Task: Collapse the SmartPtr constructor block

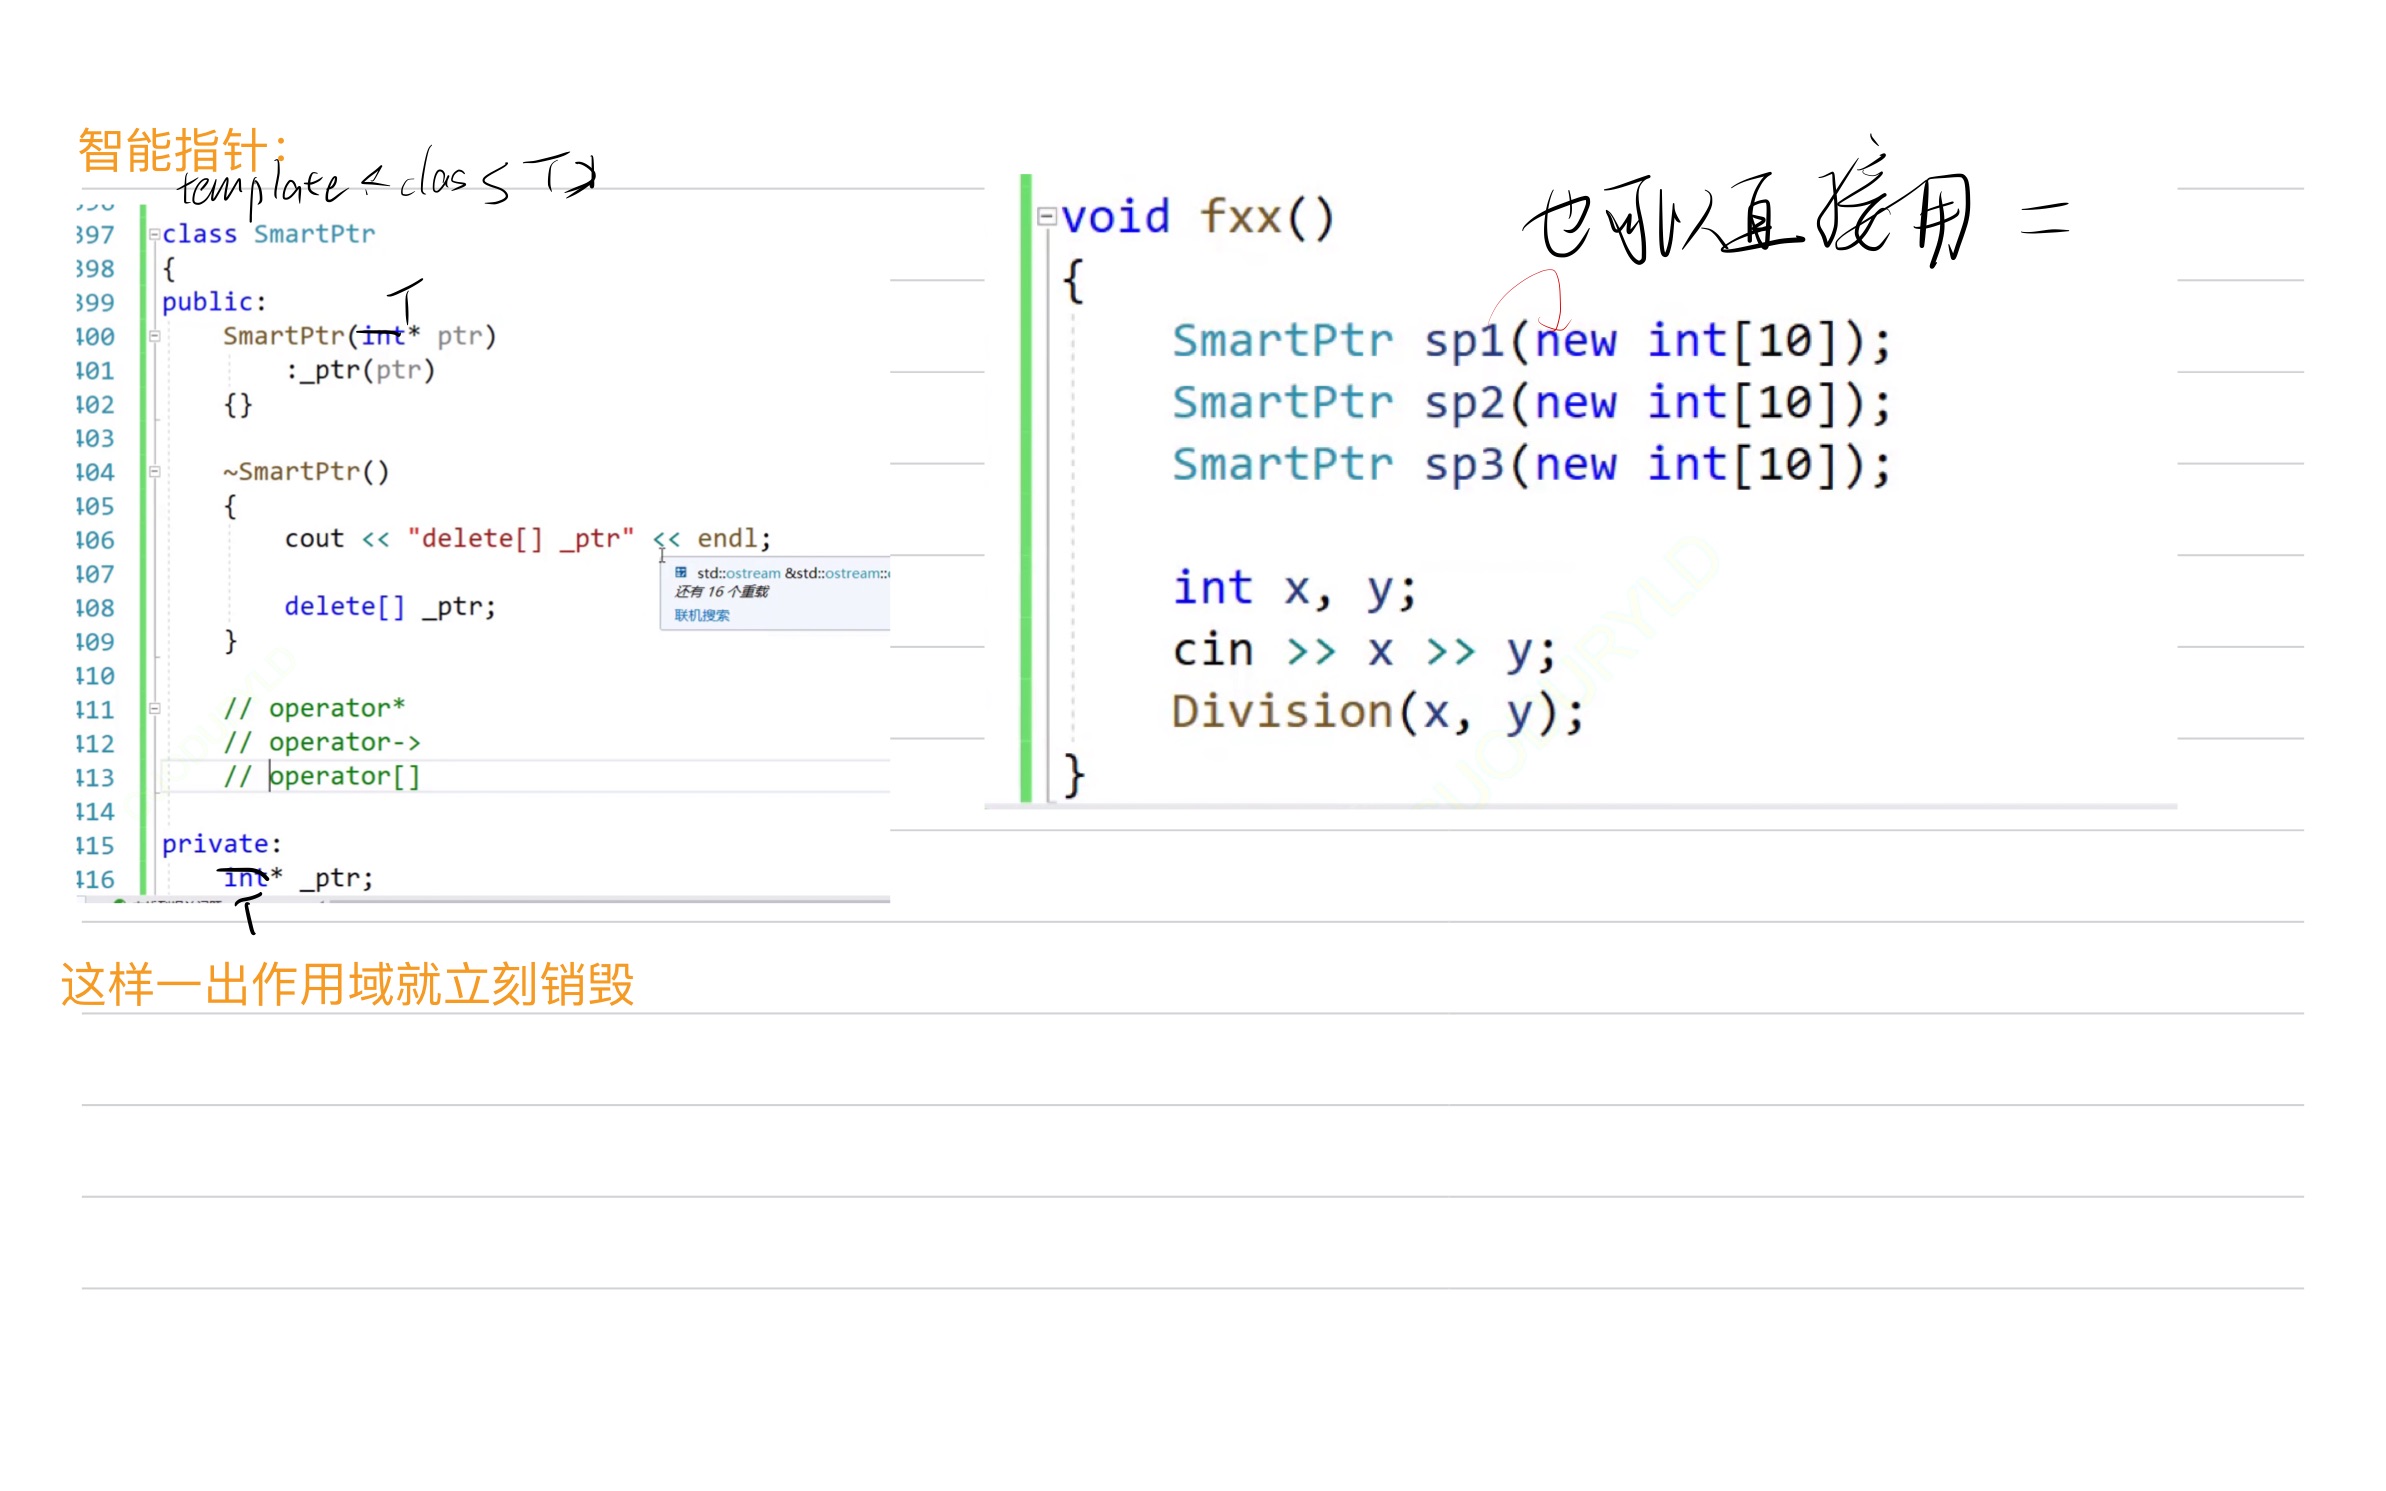Action: point(155,337)
